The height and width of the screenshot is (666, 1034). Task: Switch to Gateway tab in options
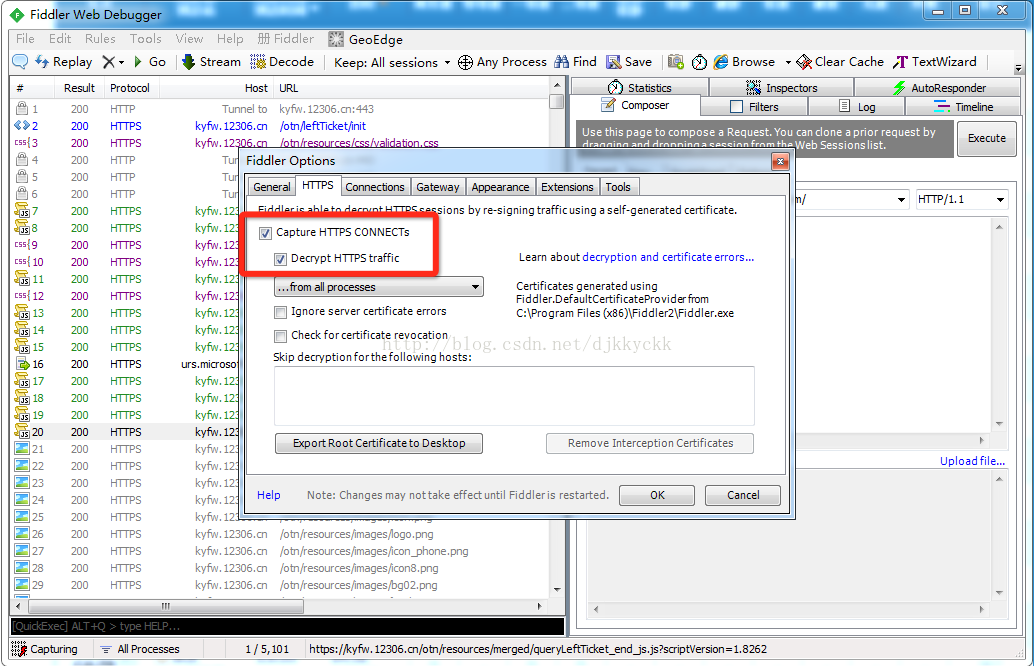[438, 187]
